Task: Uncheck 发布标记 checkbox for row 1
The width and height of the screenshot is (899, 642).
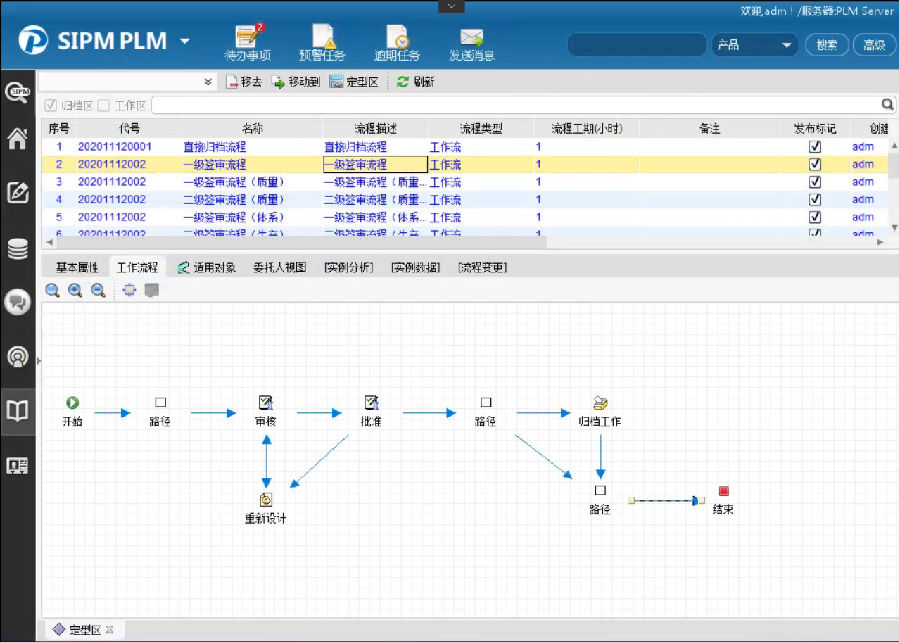Action: coord(814,147)
